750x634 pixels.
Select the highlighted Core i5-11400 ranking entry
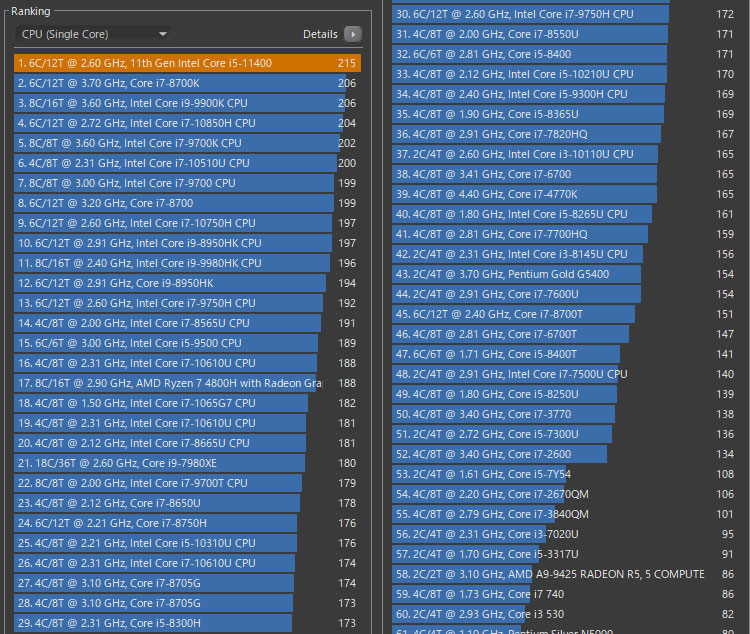click(x=187, y=63)
